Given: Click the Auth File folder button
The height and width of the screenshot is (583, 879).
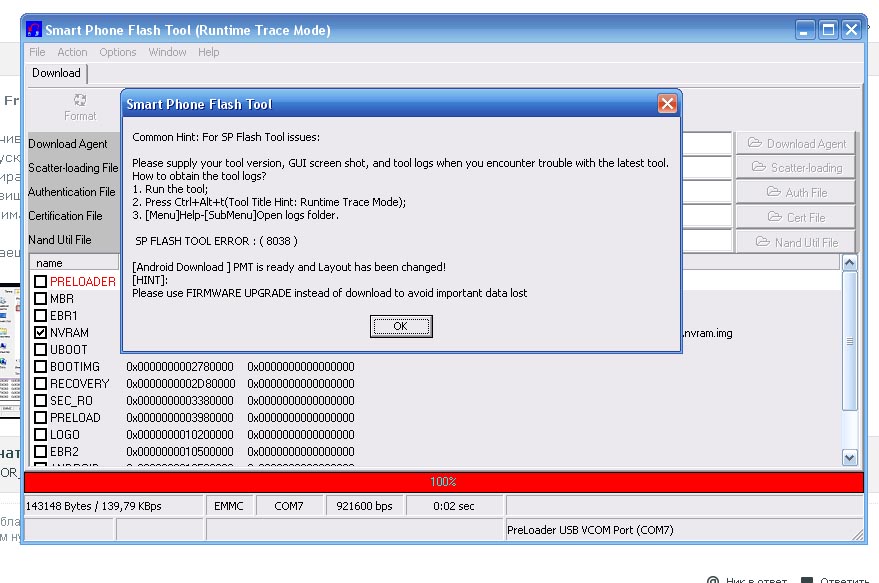Looking at the screenshot, I should tap(796, 192).
